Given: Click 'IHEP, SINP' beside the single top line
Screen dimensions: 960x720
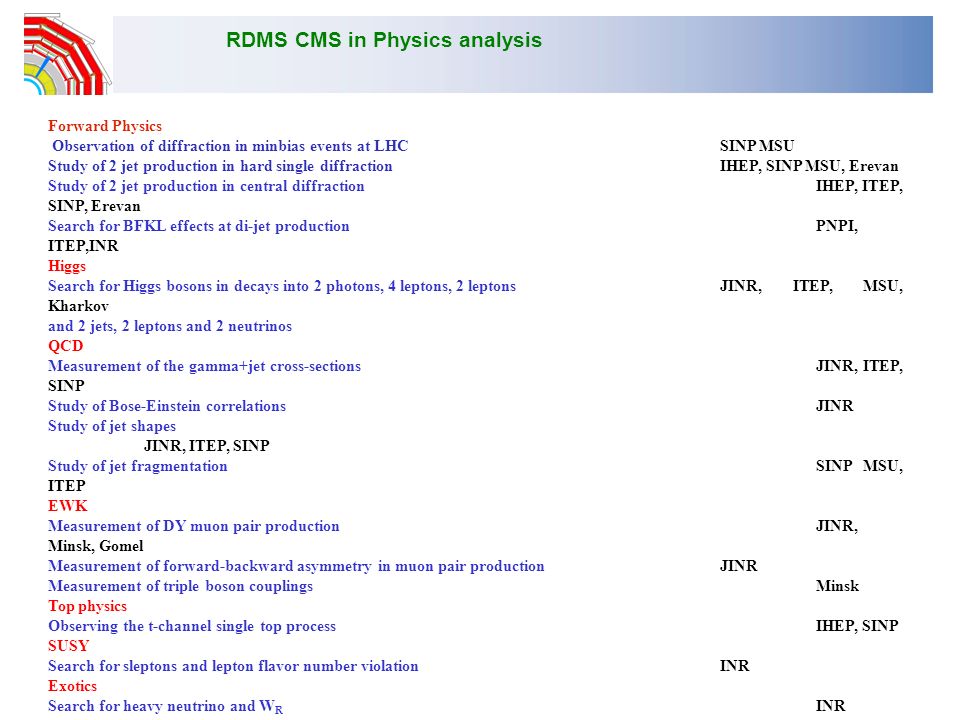Looking at the screenshot, I should 857,626.
